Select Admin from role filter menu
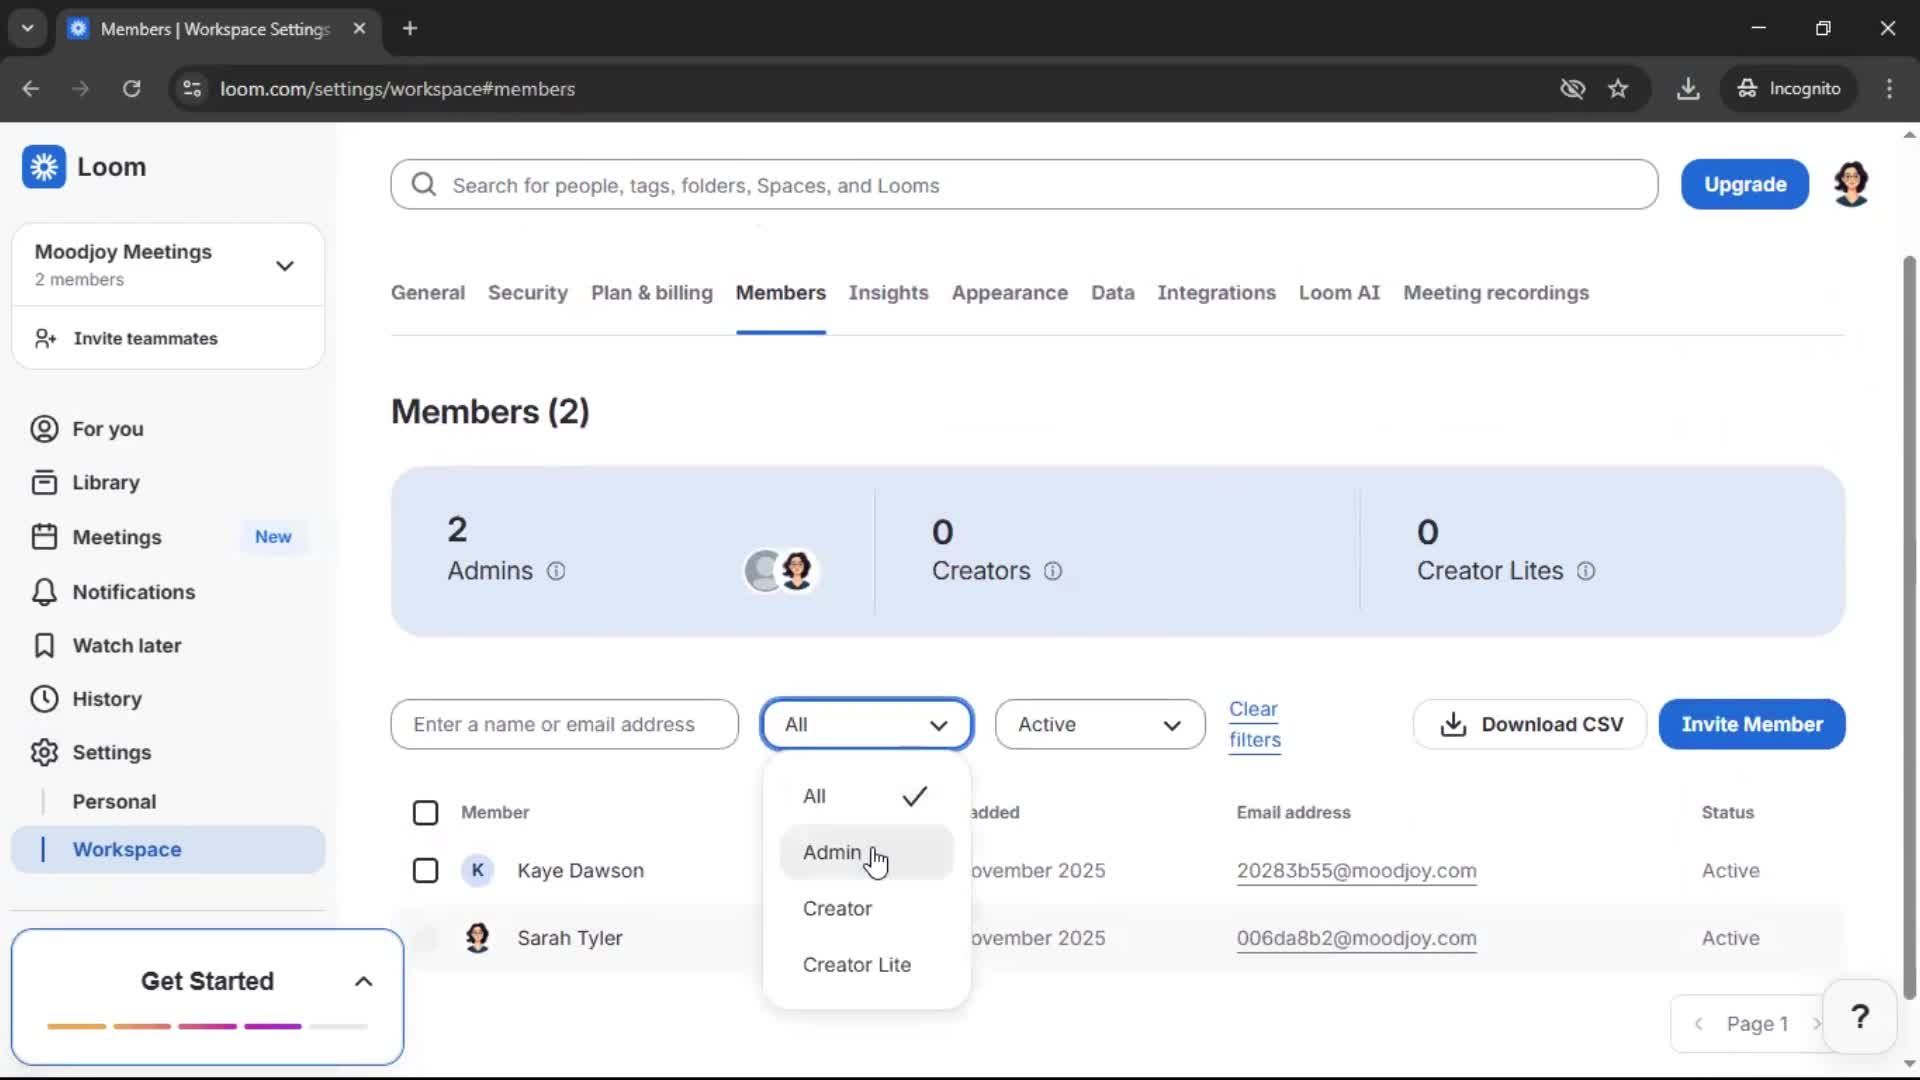The image size is (1920, 1080). coord(832,853)
